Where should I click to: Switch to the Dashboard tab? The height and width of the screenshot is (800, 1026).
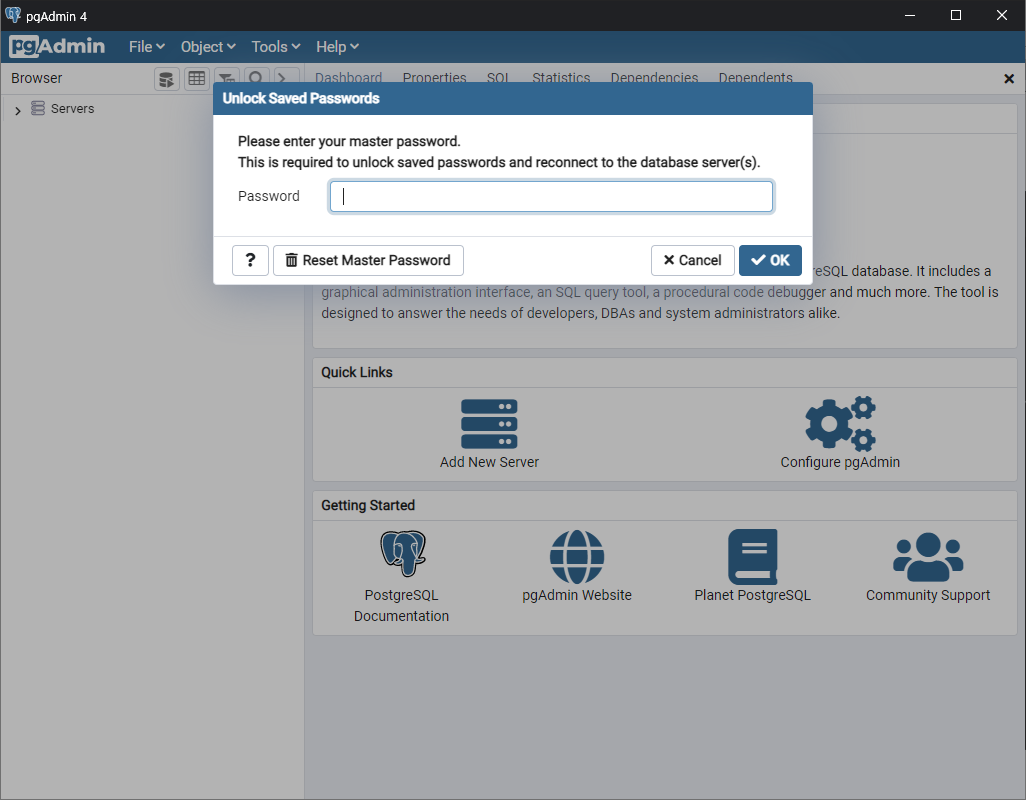(x=348, y=77)
